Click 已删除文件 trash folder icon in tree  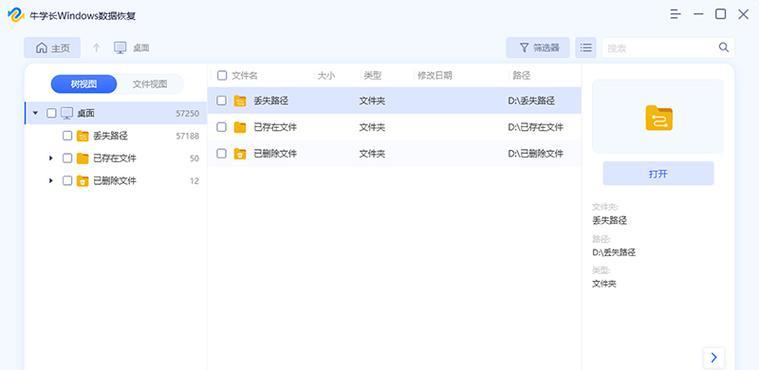[x=83, y=181]
